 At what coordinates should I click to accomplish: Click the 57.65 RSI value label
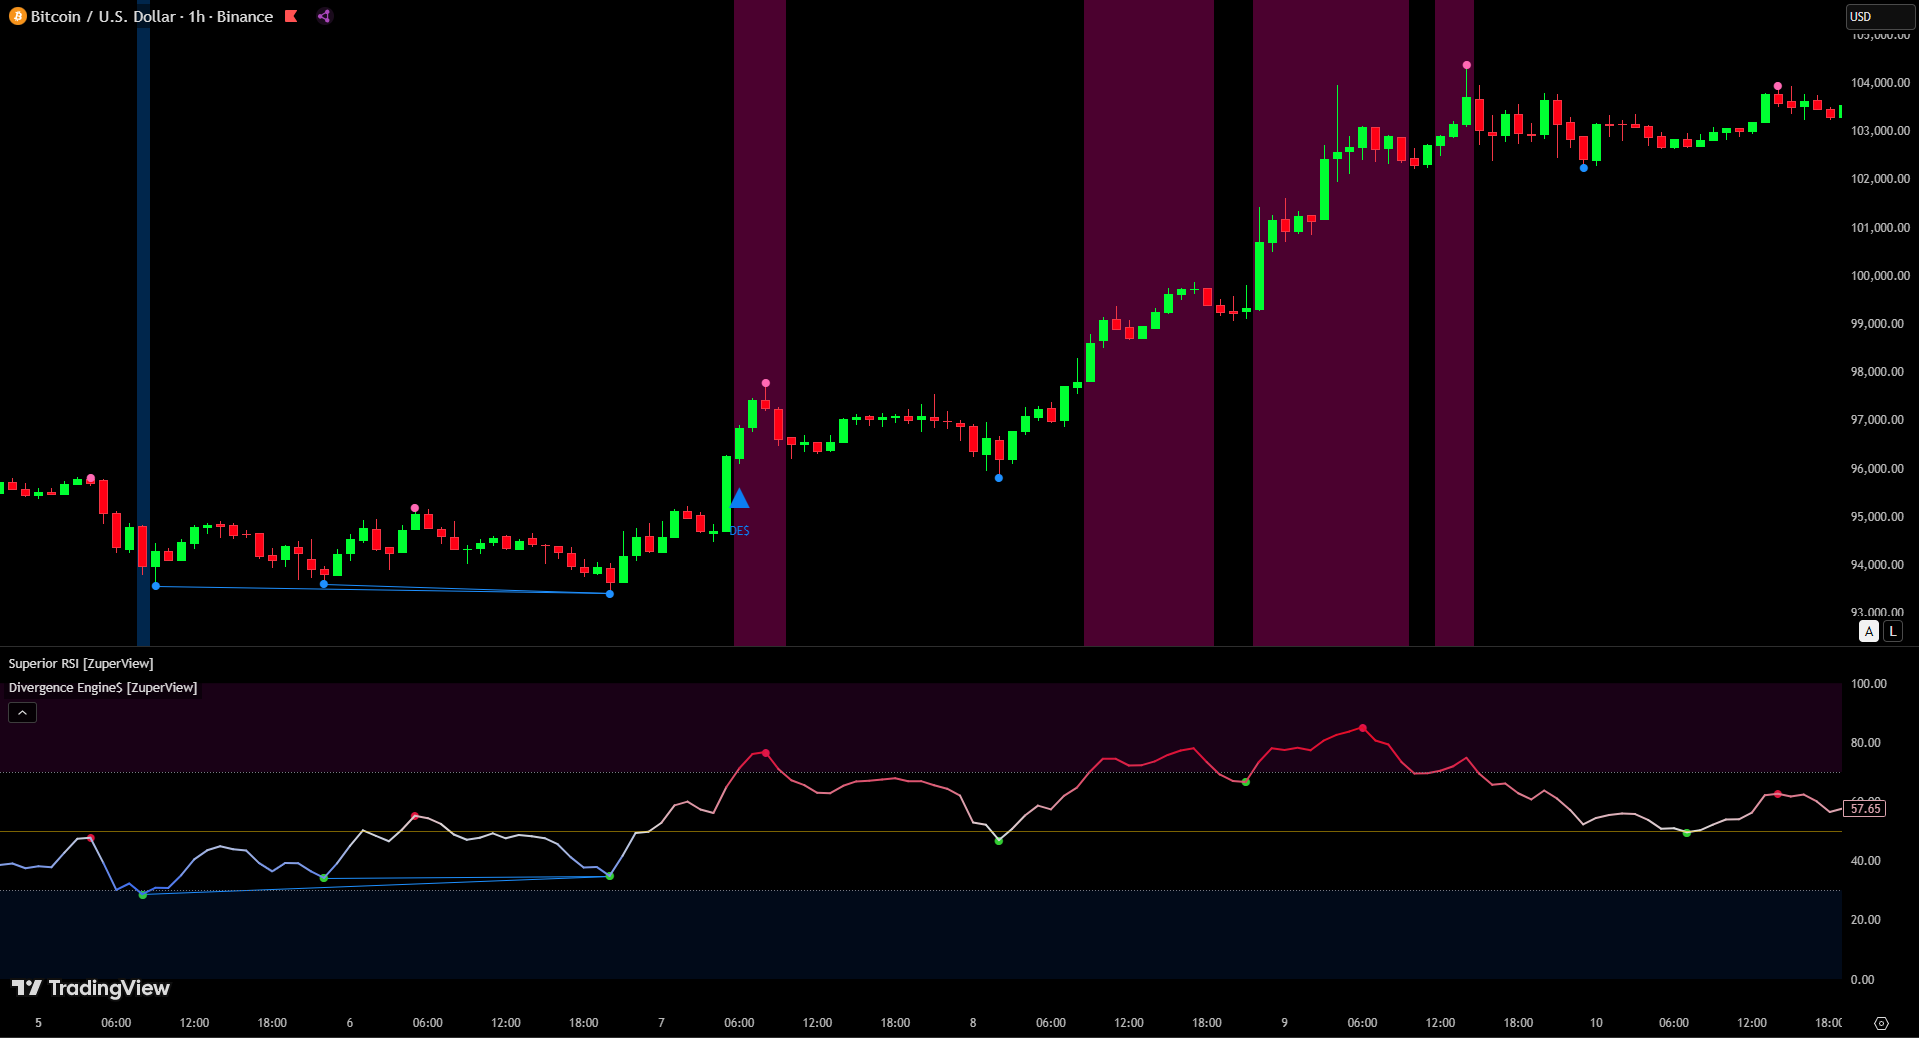(1865, 808)
